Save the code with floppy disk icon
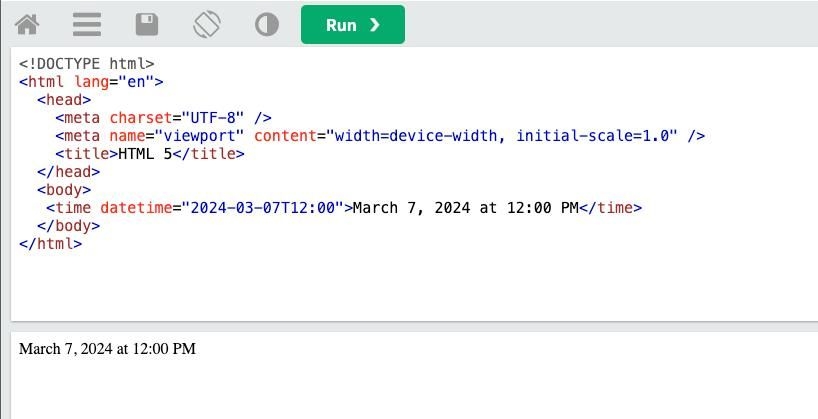The image size is (818, 419). pyautogui.click(x=147, y=25)
